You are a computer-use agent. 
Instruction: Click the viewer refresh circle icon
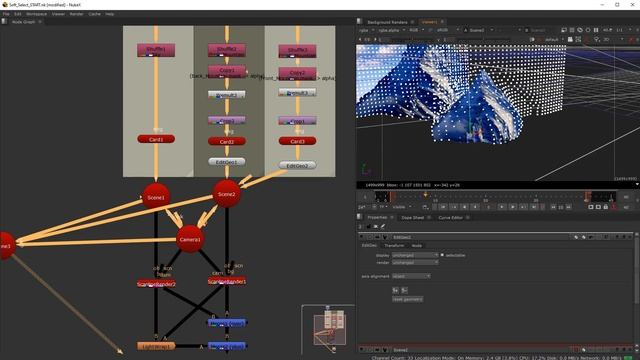click(588, 30)
